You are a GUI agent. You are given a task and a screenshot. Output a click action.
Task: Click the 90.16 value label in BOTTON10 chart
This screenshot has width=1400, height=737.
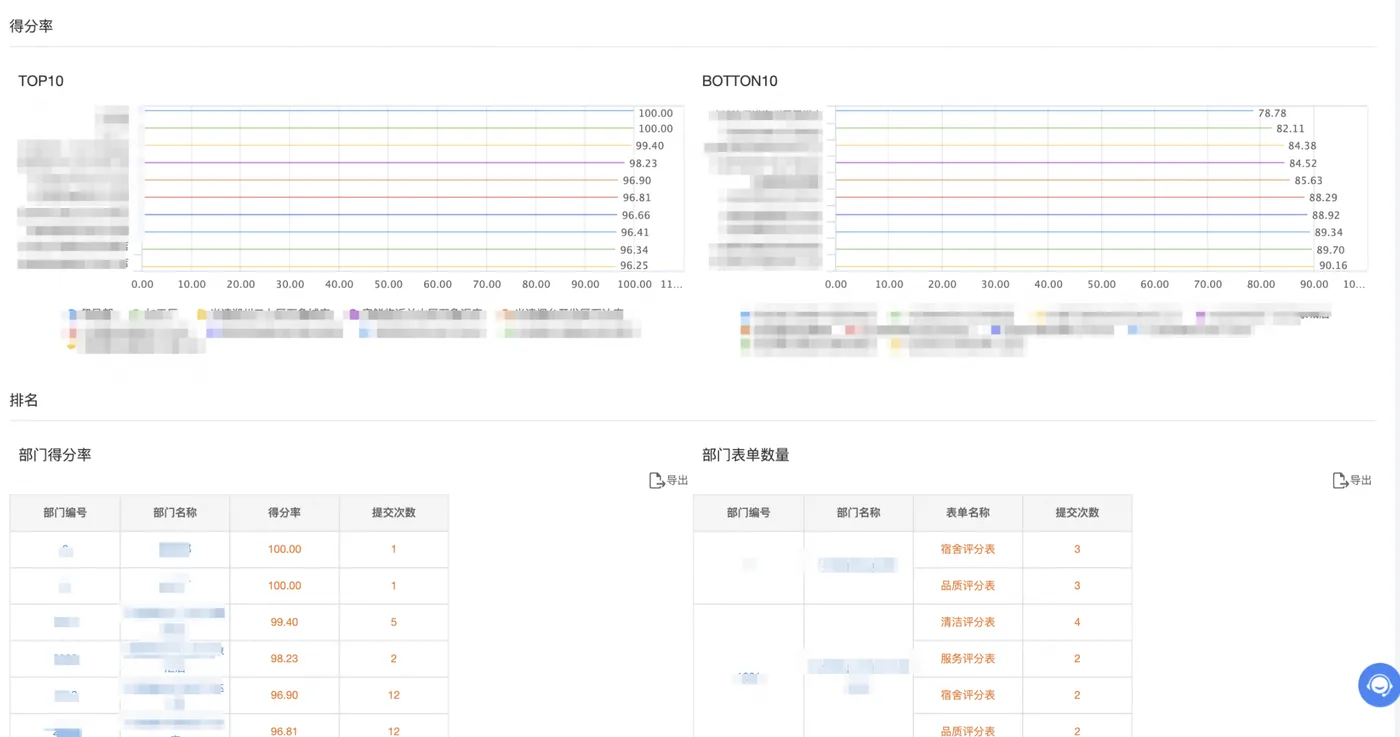click(x=1333, y=266)
